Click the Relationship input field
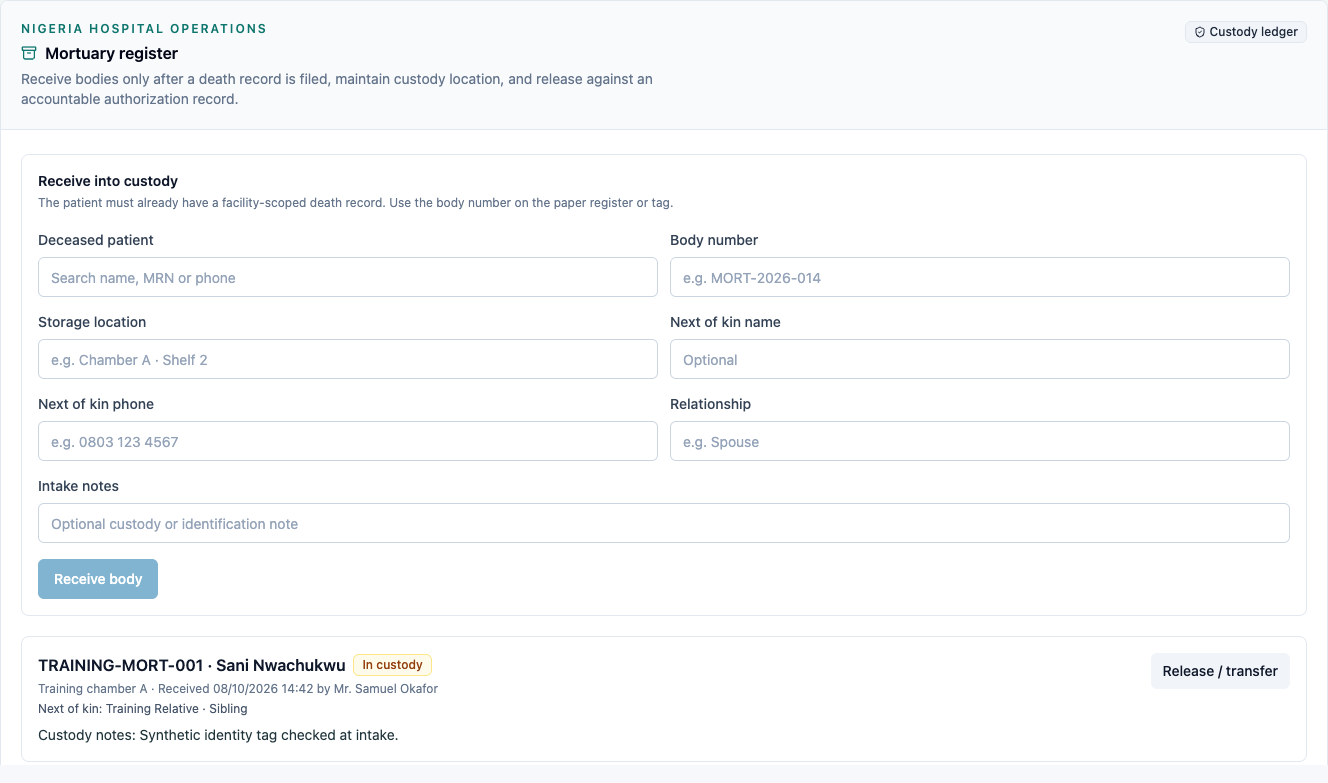The width and height of the screenshot is (1328, 783). click(980, 441)
